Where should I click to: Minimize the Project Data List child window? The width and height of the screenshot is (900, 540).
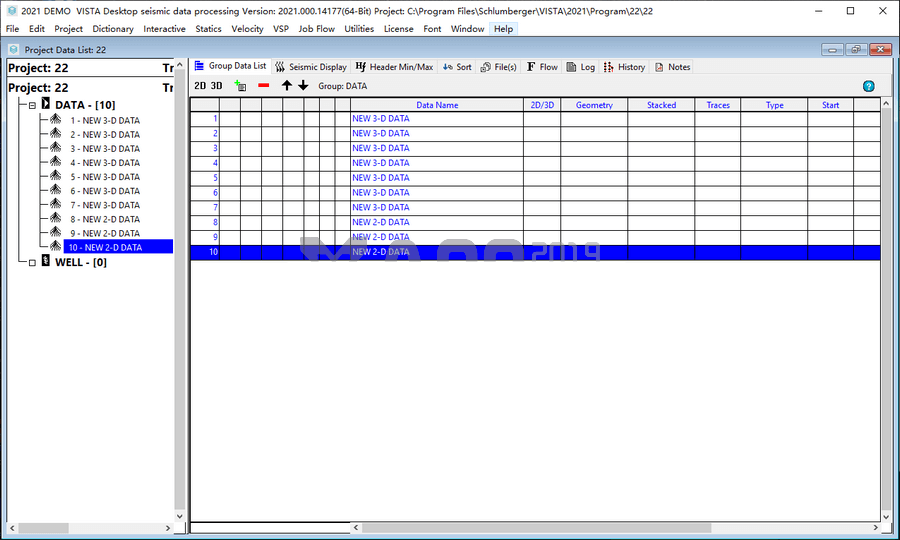point(832,50)
